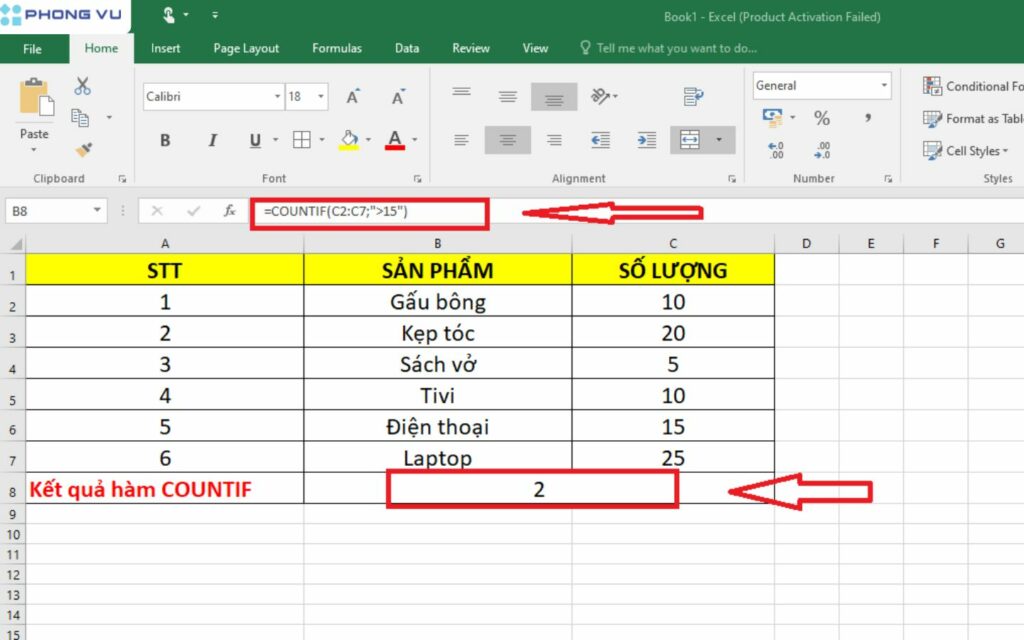Image resolution: width=1024 pixels, height=640 pixels.
Task: Apply the yellow Fill Color swatch
Action: pos(348,140)
